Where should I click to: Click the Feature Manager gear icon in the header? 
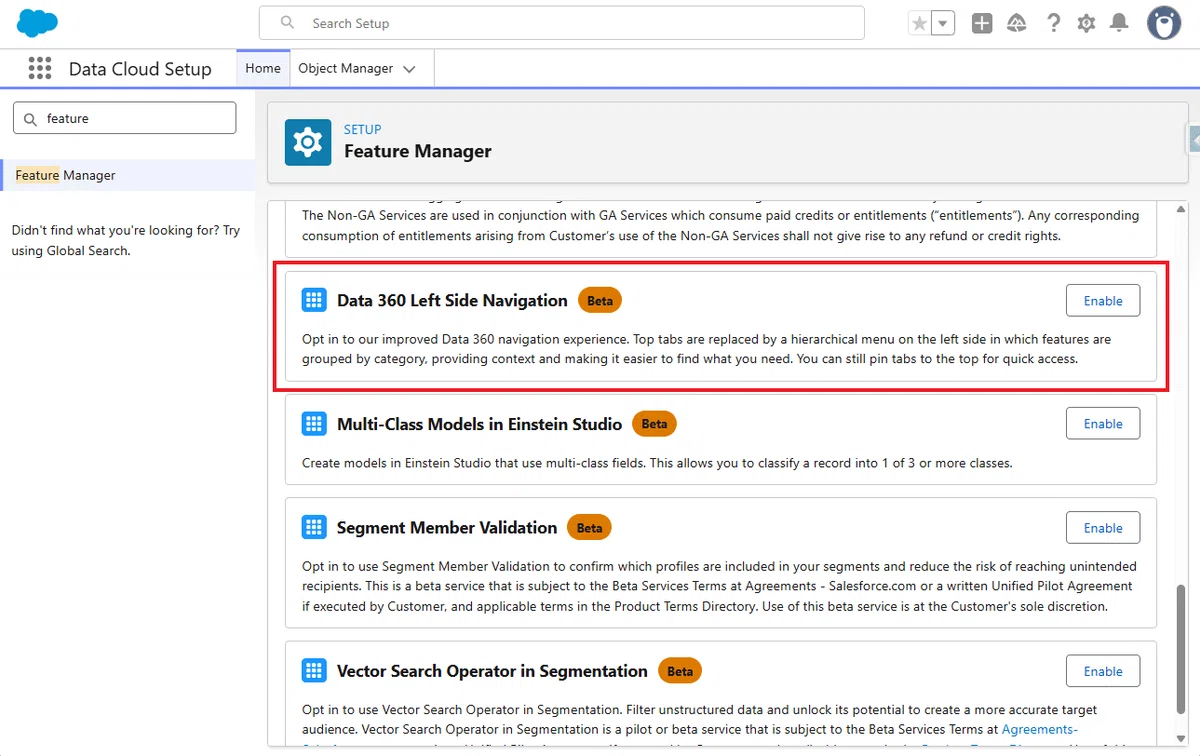[308, 142]
